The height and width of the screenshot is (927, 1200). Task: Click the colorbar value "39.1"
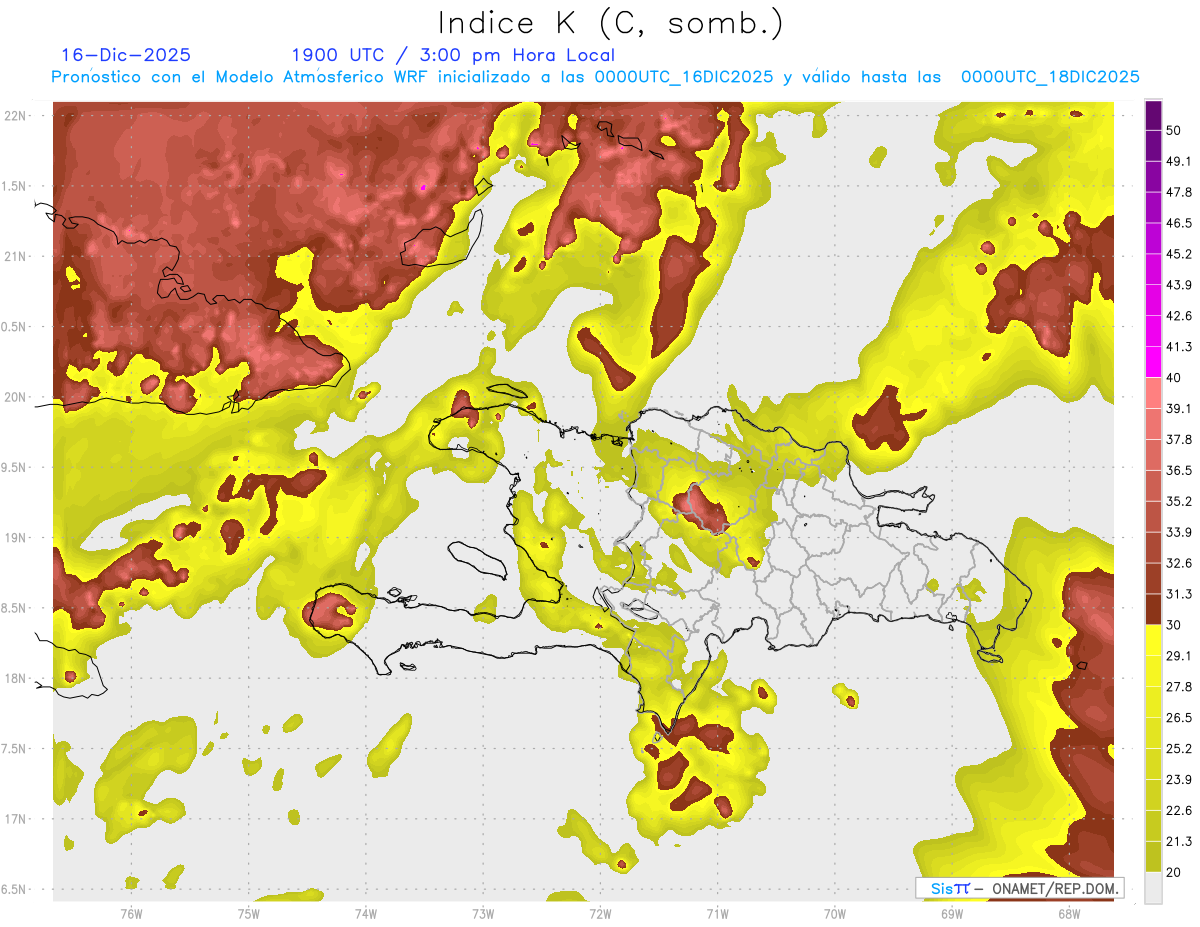[1178, 408]
